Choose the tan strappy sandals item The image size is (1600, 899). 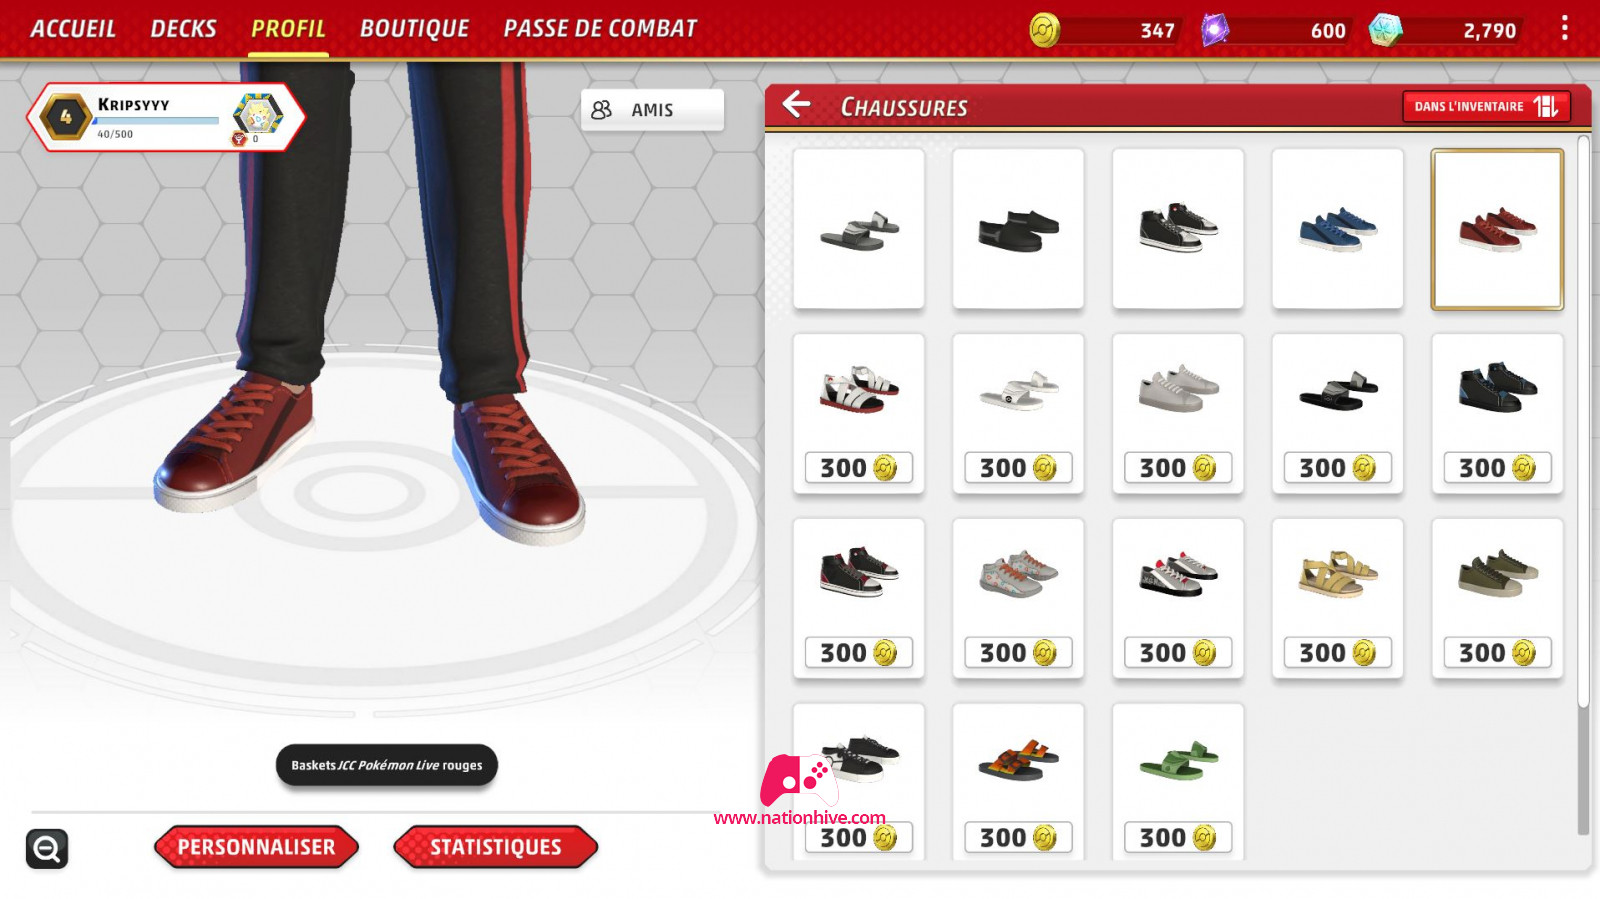coord(1338,598)
